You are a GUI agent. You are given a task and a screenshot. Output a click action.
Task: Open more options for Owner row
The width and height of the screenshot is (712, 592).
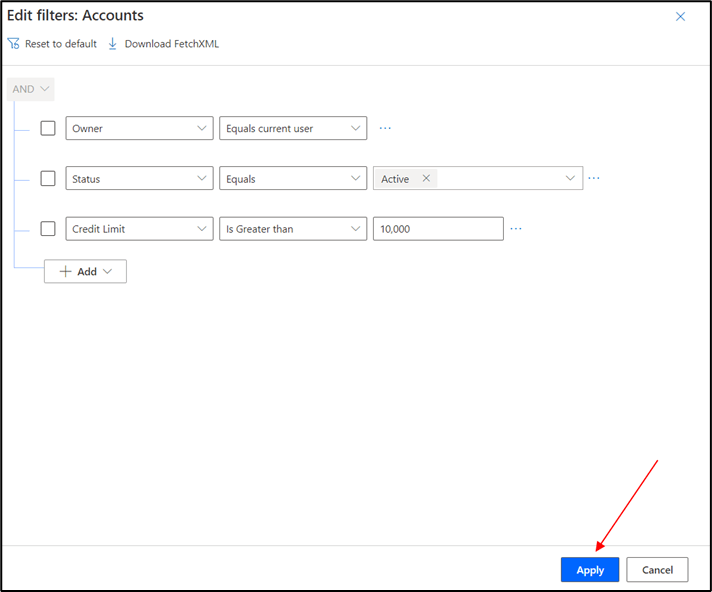pos(385,128)
